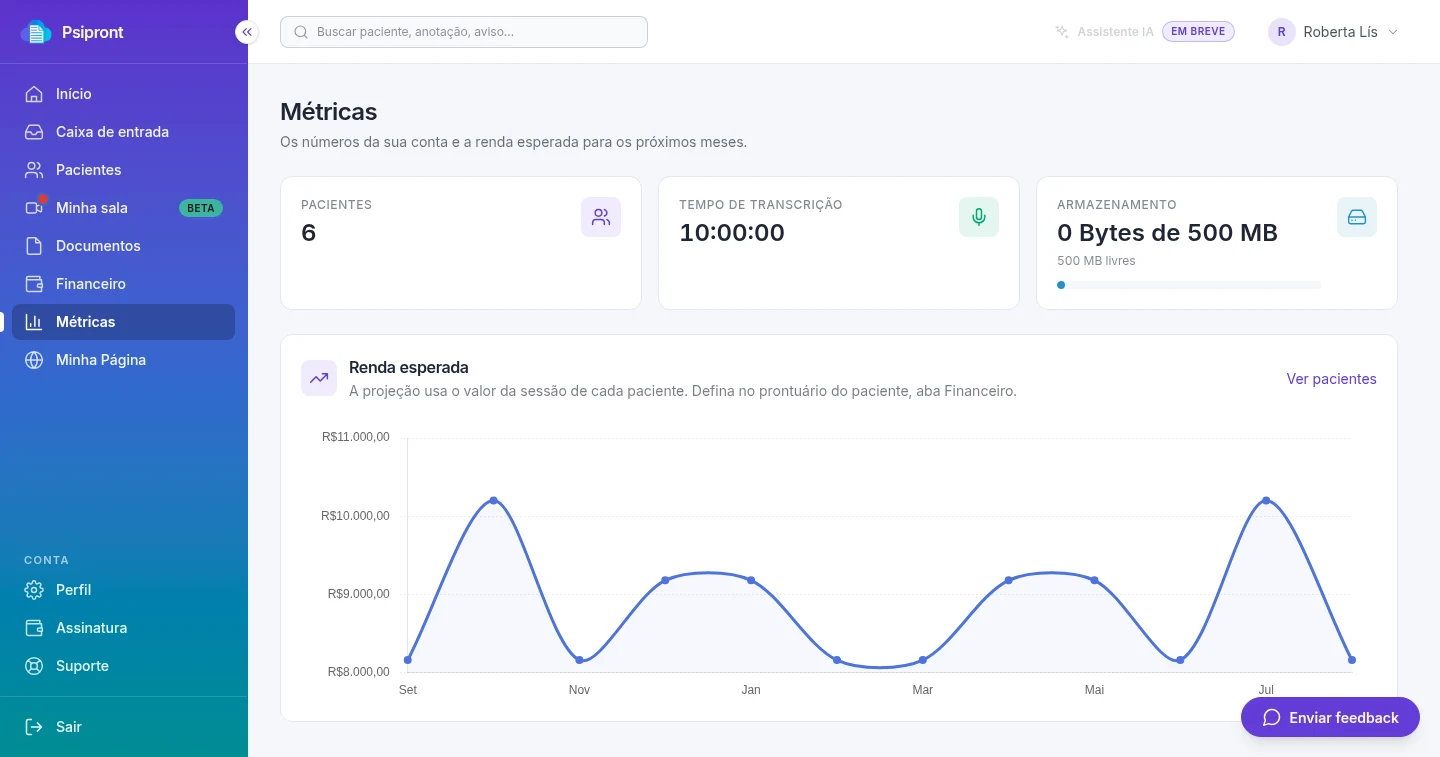Click the BETA badge next to Minha sala

tap(201, 208)
